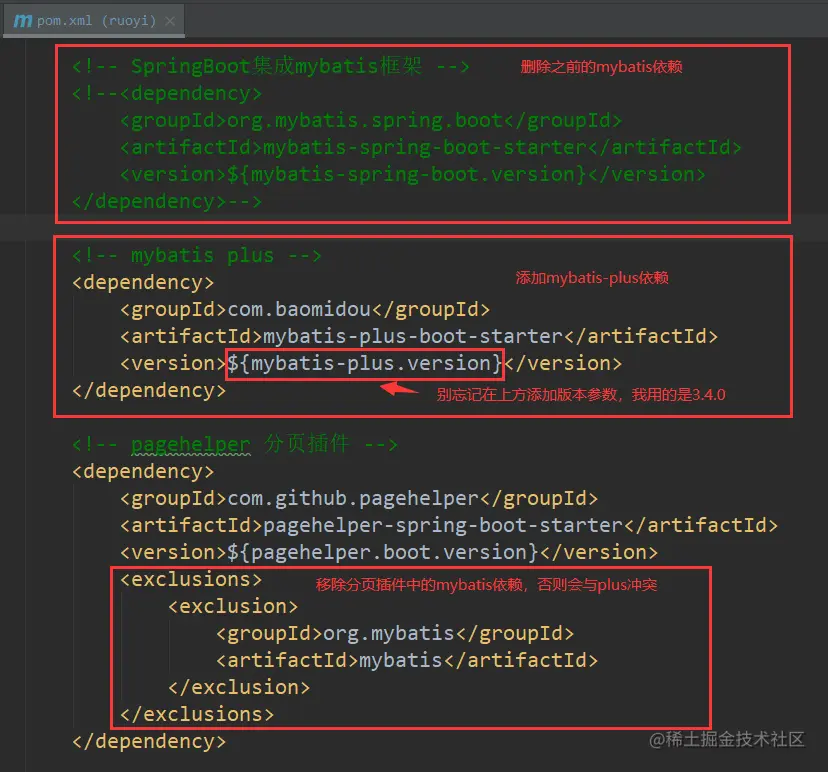The width and height of the screenshot is (828, 772).
Task: Click the ${pagehelper.boot.version} version line
Action: click(389, 552)
